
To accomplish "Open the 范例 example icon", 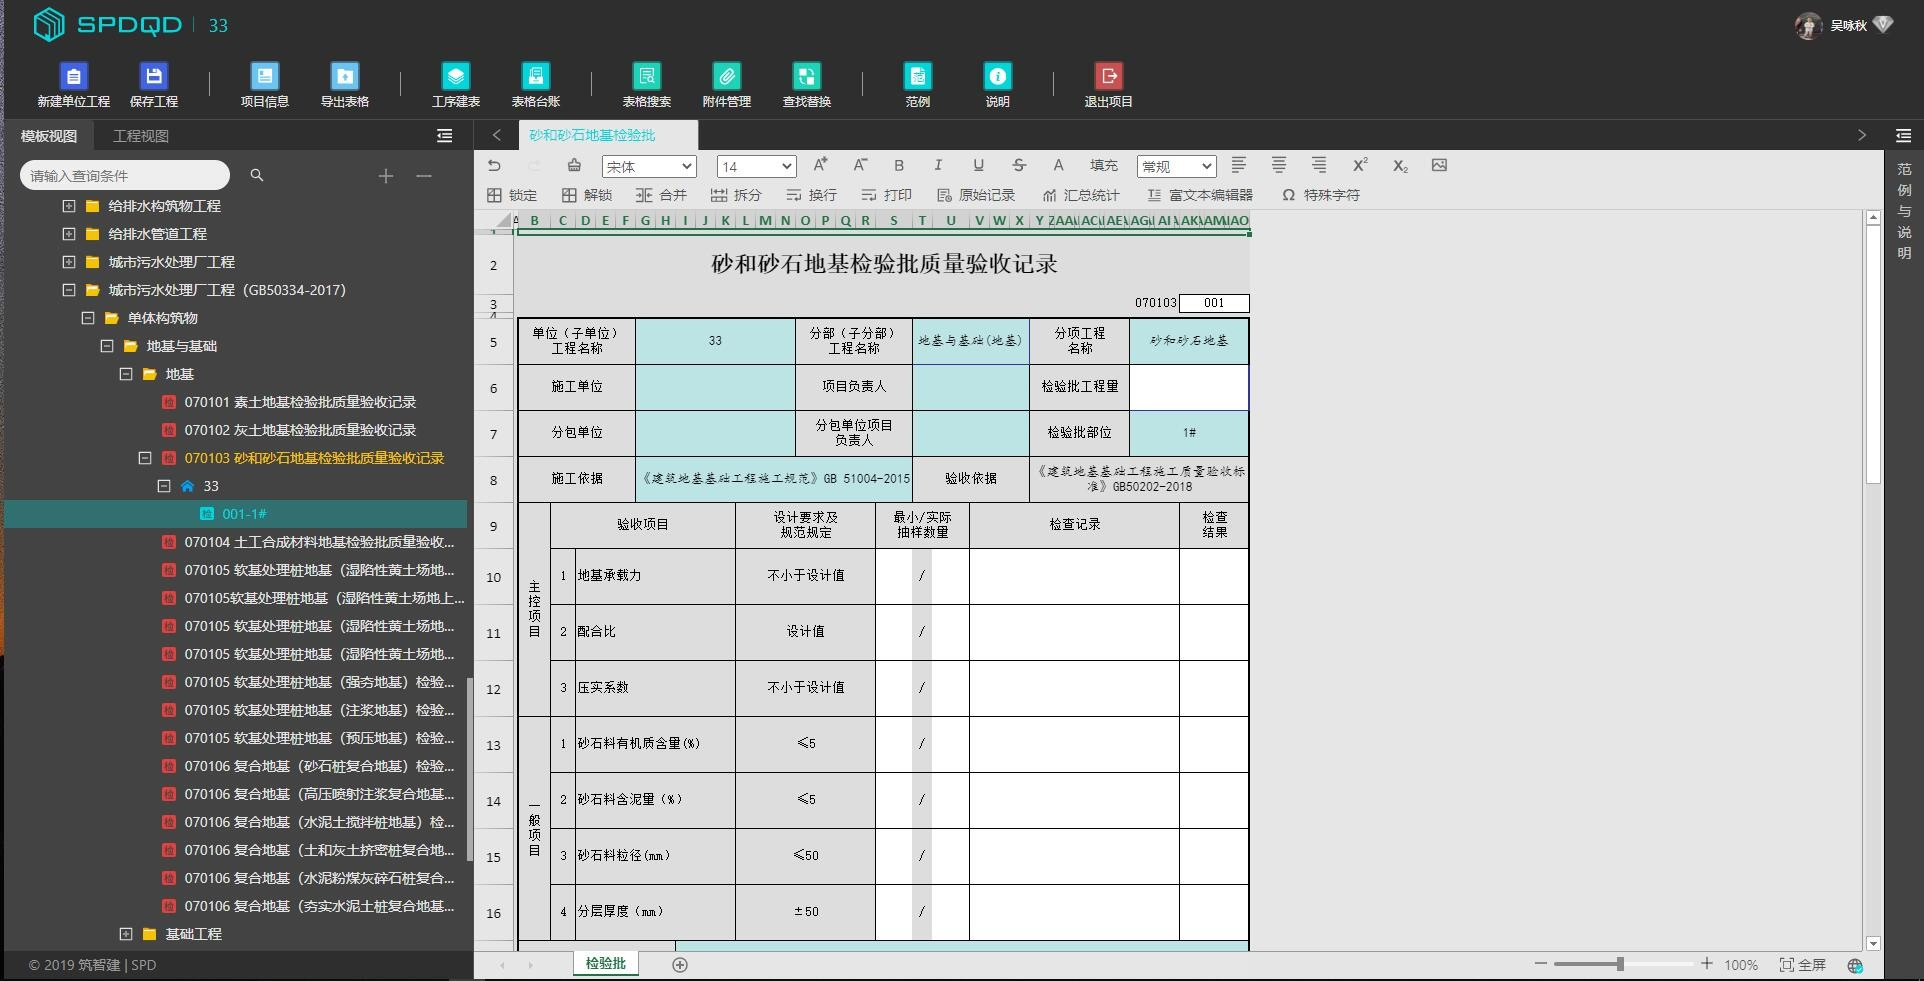I will click(x=918, y=76).
